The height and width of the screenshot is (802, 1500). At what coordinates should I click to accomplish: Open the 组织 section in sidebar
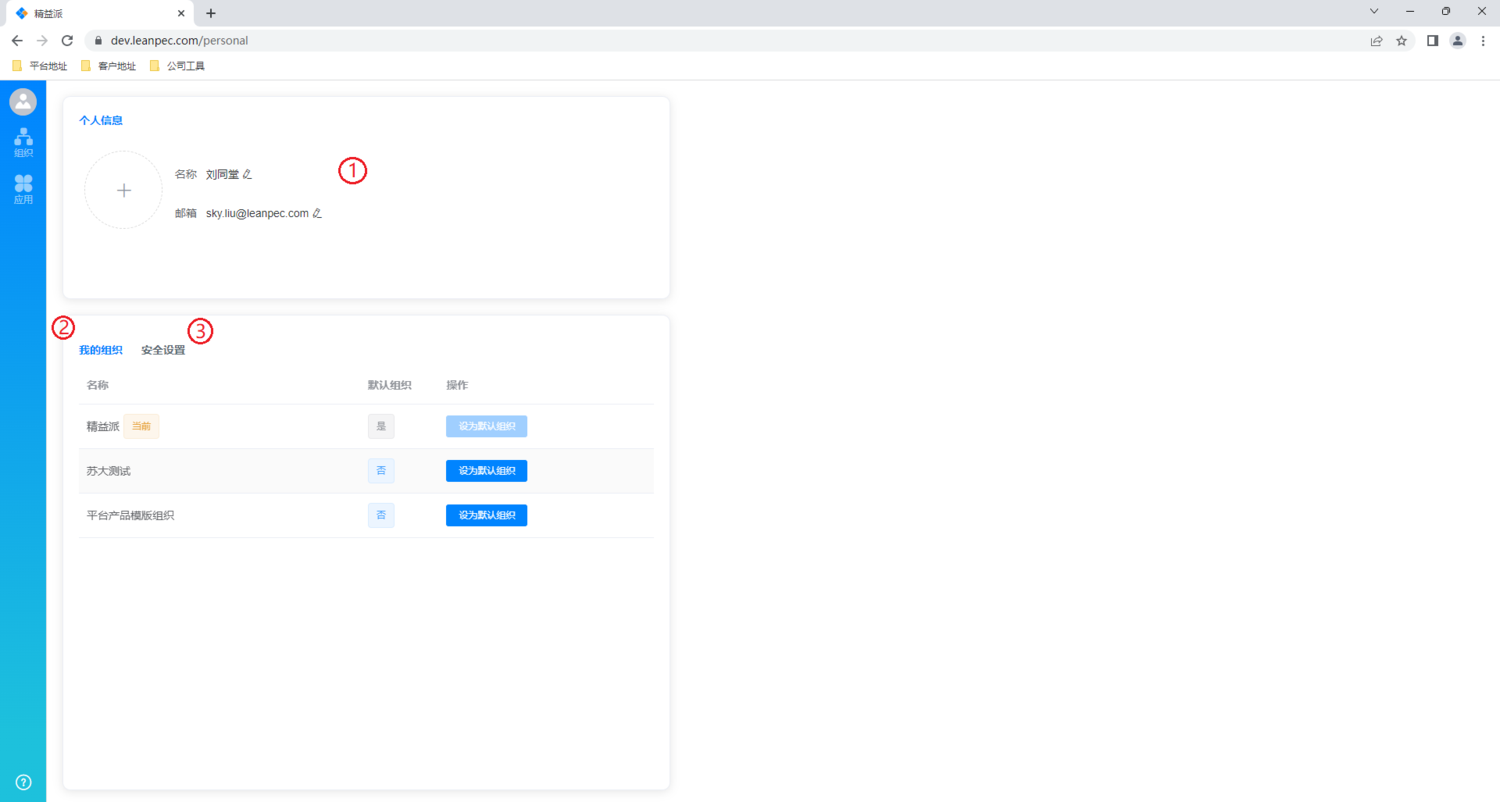point(23,143)
